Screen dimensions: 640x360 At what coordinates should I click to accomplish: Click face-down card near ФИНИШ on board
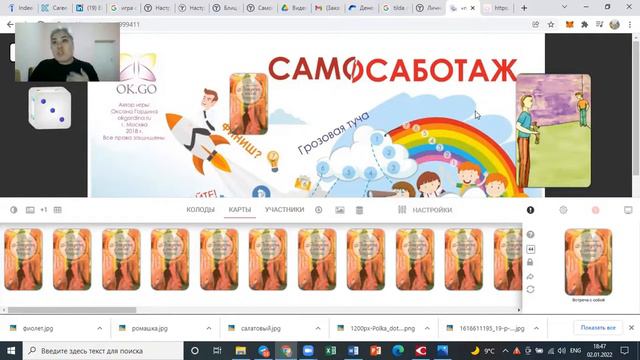pos(249,104)
